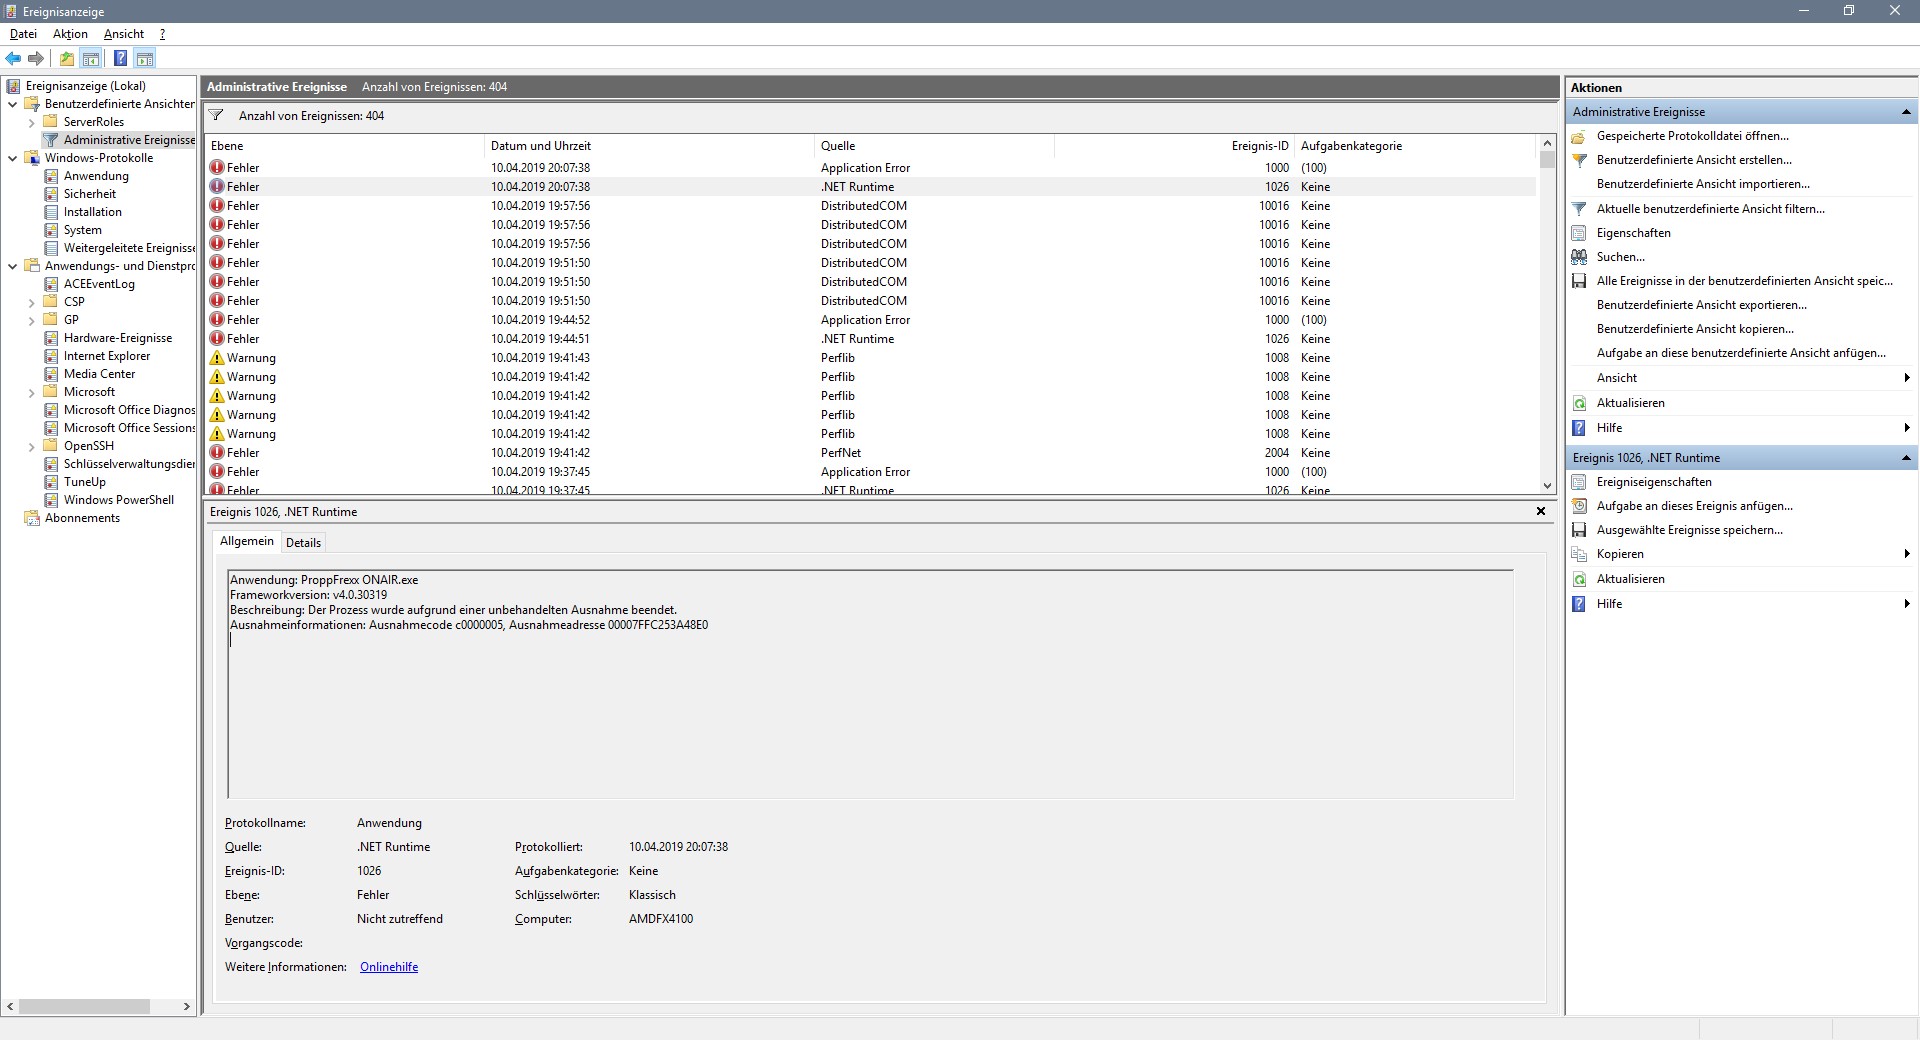The width and height of the screenshot is (1920, 1040).
Task: Sort by Ereignis-ID column header
Action: tap(1174, 146)
